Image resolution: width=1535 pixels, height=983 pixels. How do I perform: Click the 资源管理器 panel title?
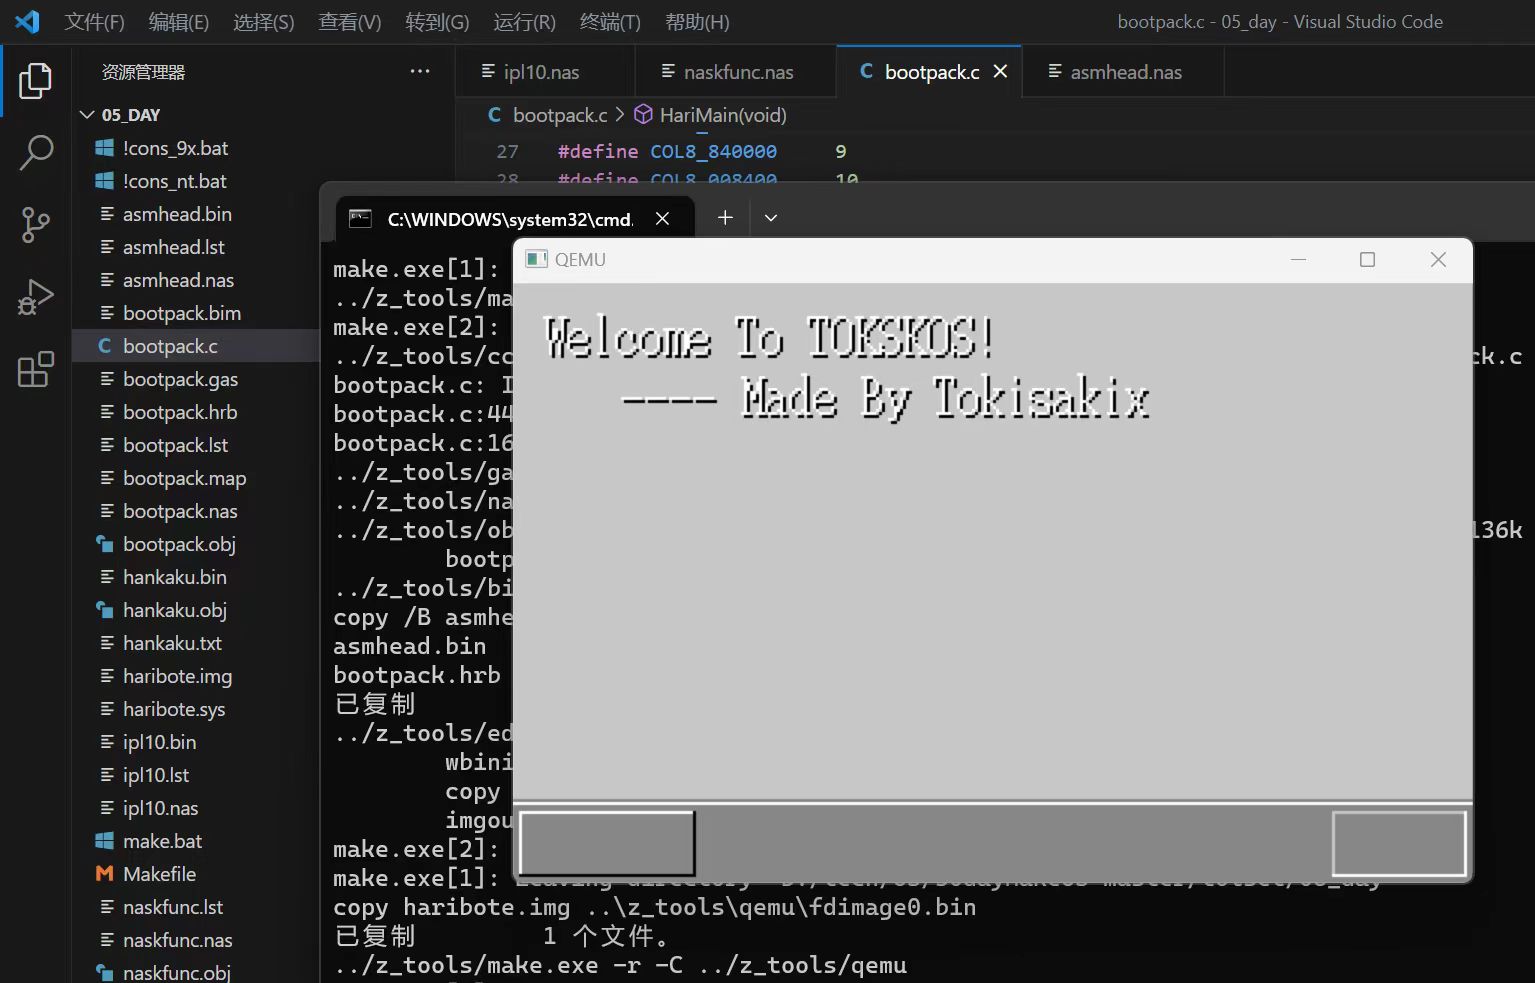[x=143, y=72]
